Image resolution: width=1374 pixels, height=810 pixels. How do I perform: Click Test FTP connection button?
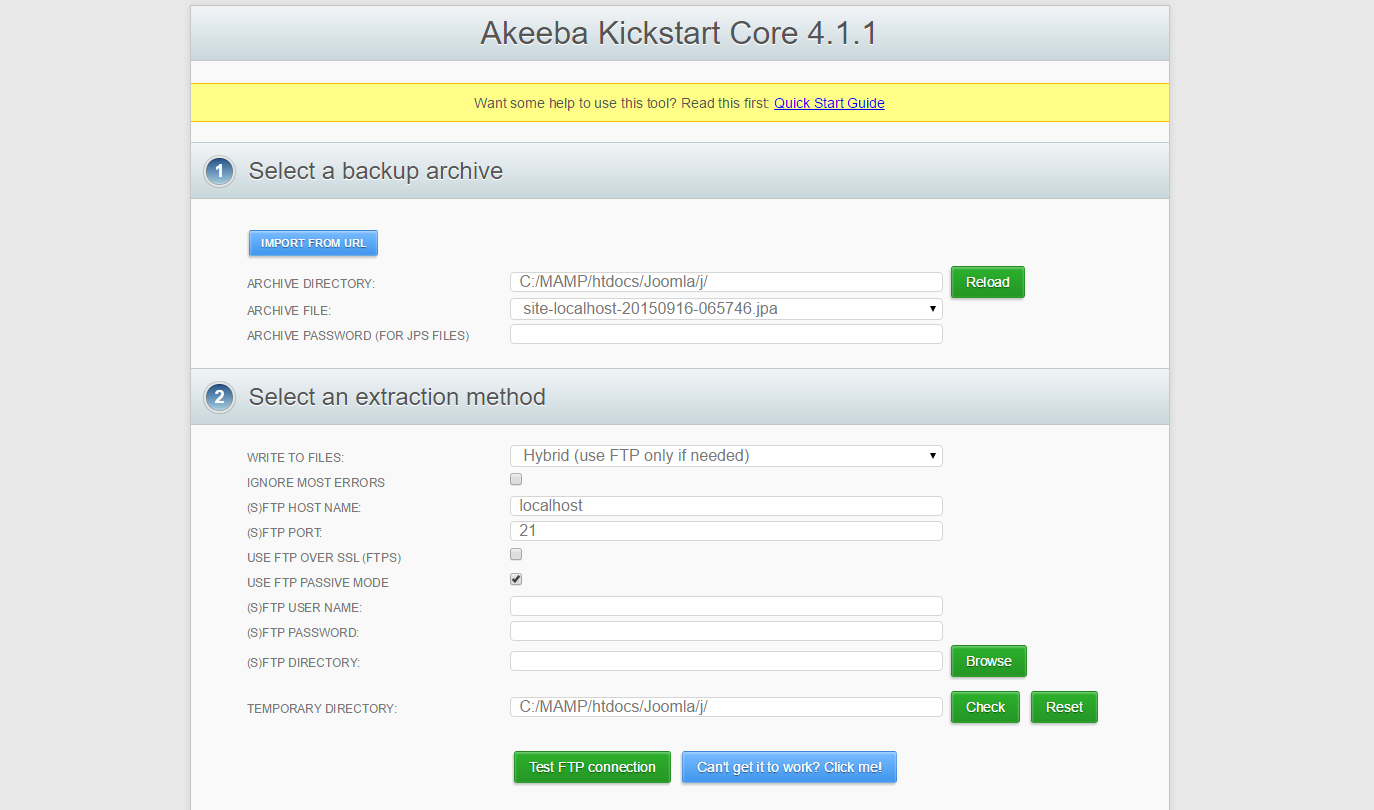coord(592,767)
